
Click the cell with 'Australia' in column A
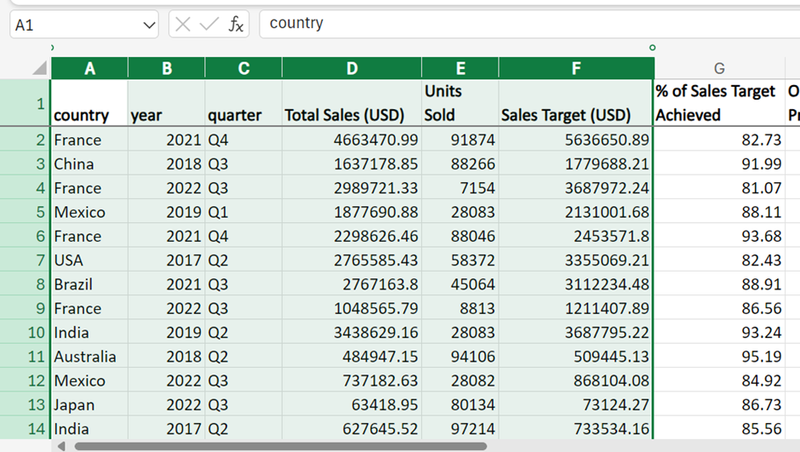pyautogui.click(x=89, y=357)
